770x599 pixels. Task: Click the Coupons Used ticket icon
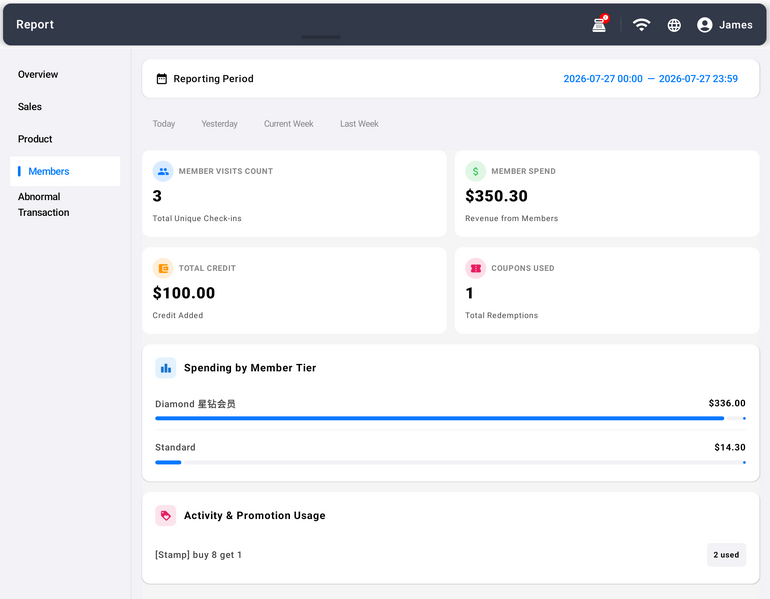pyautogui.click(x=475, y=268)
